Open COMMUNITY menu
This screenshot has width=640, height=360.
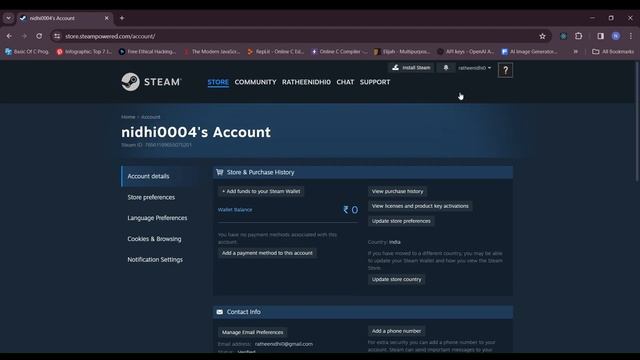256,82
